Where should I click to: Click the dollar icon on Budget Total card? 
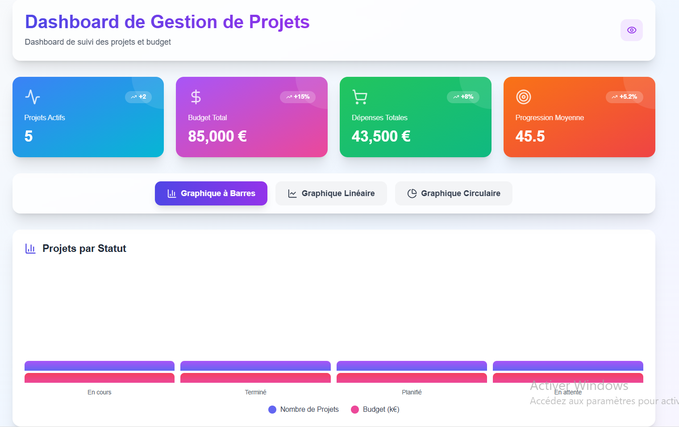[x=196, y=97]
